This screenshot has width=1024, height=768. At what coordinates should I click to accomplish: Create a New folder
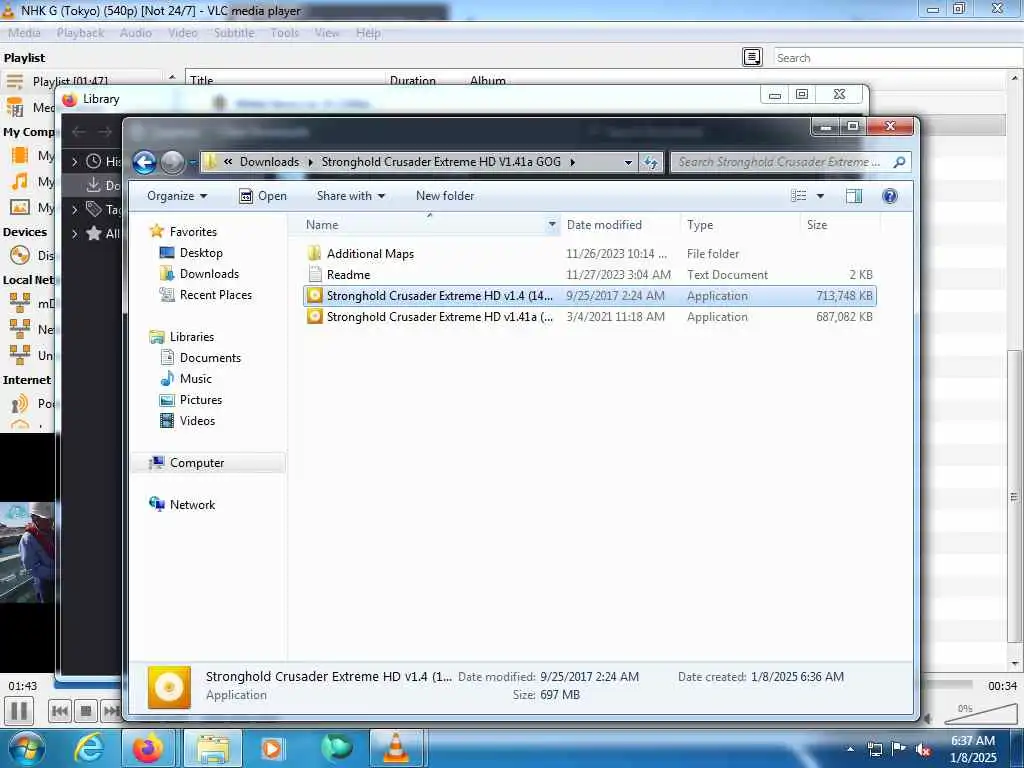[x=445, y=196]
